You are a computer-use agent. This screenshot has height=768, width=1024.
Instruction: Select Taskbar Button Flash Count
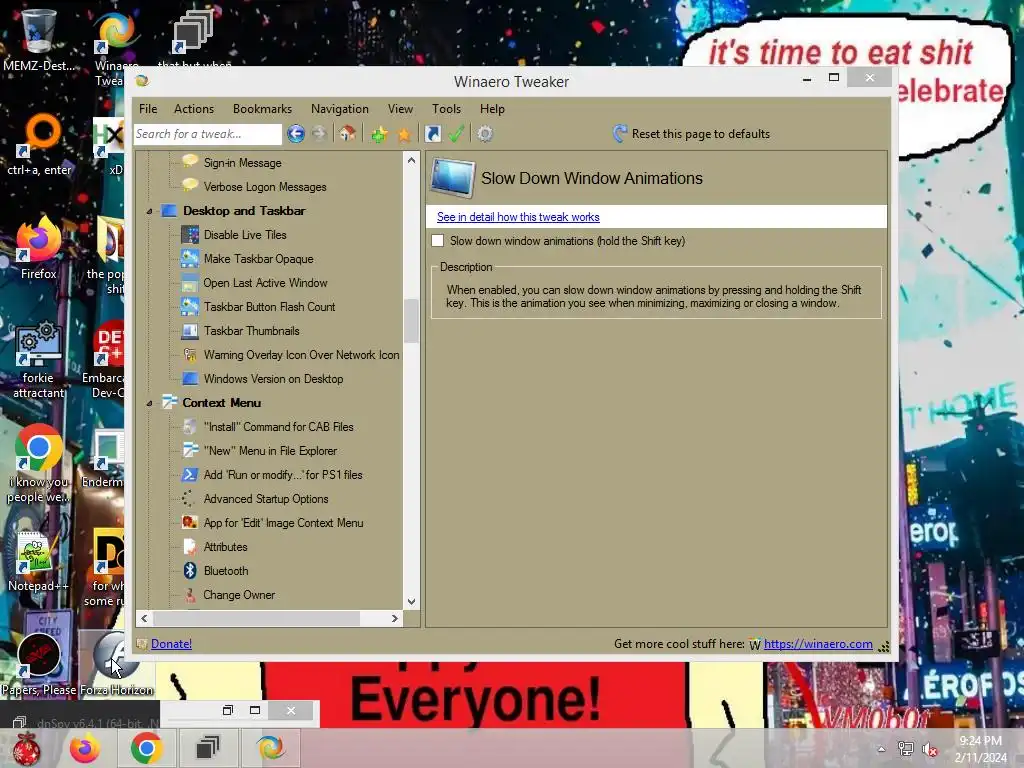pos(269,307)
